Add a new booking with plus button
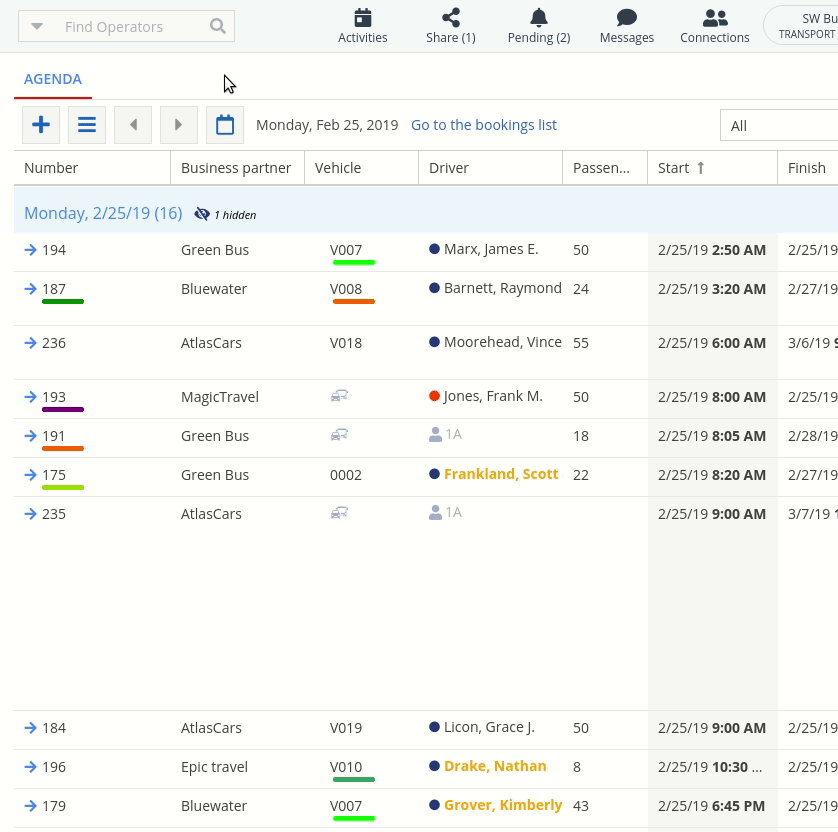The height and width of the screenshot is (832, 838). click(x=41, y=125)
